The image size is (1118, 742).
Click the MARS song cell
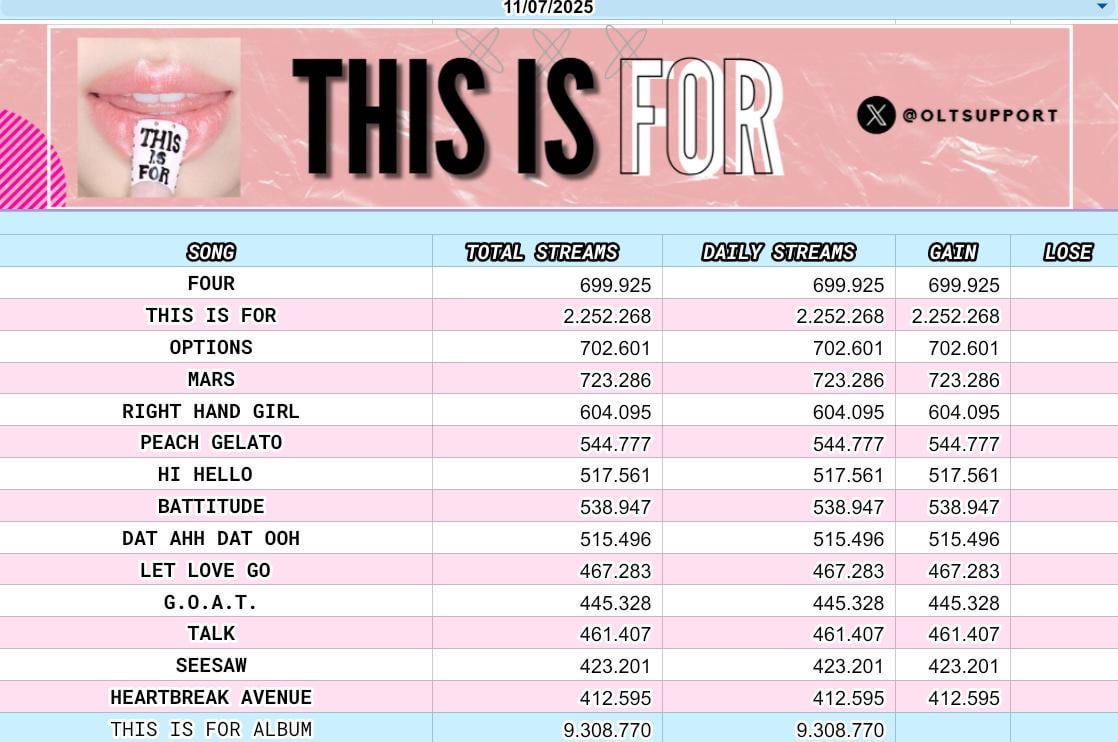pyautogui.click(x=211, y=380)
